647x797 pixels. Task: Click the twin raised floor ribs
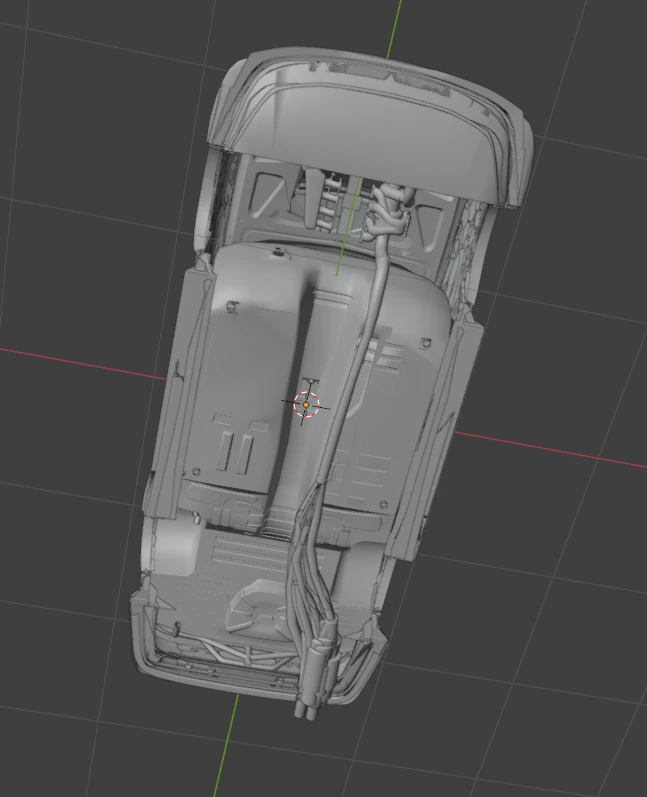point(235,451)
